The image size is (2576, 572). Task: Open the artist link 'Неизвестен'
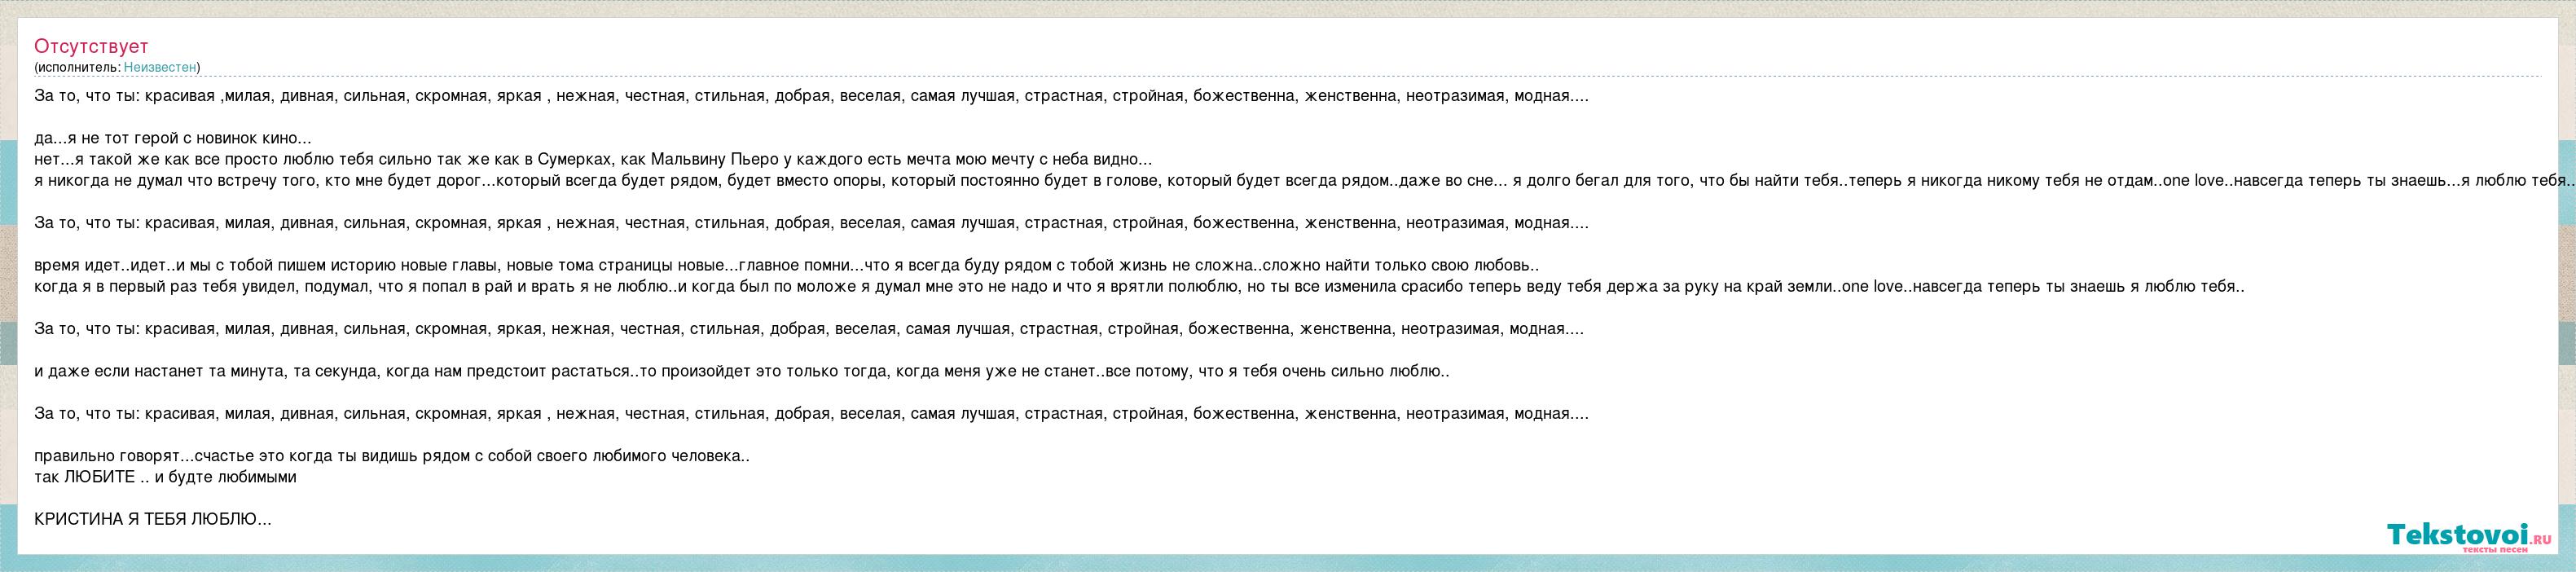[160, 67]
